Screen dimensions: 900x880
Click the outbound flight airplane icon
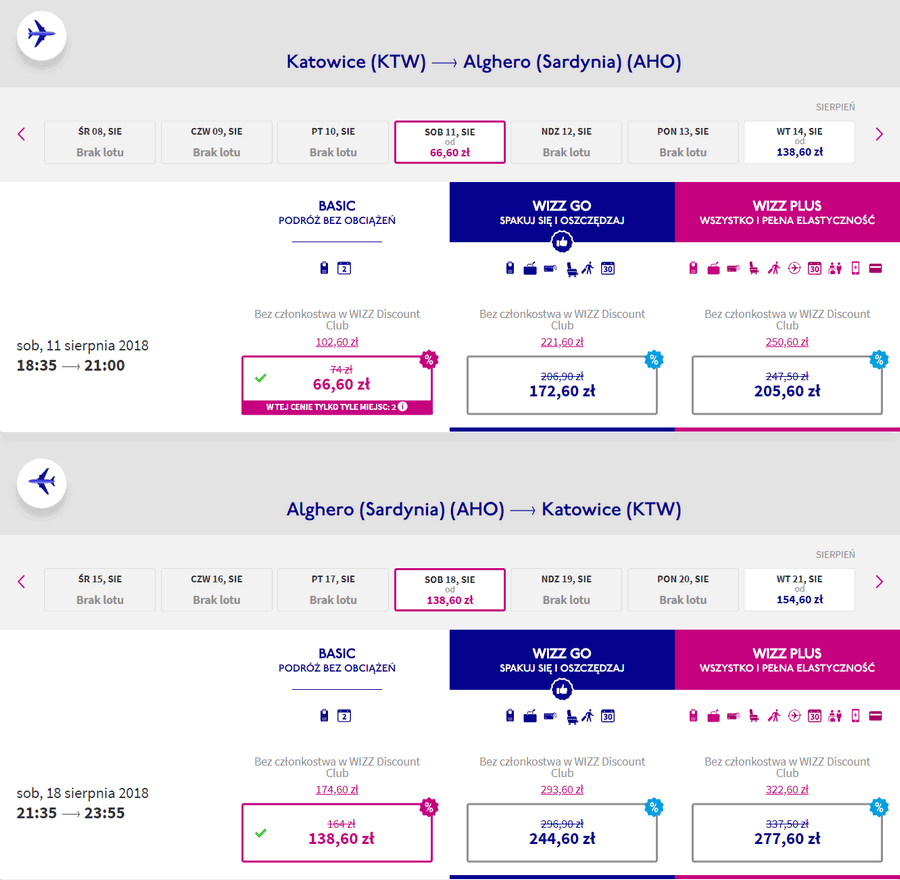tap(41, 35)
